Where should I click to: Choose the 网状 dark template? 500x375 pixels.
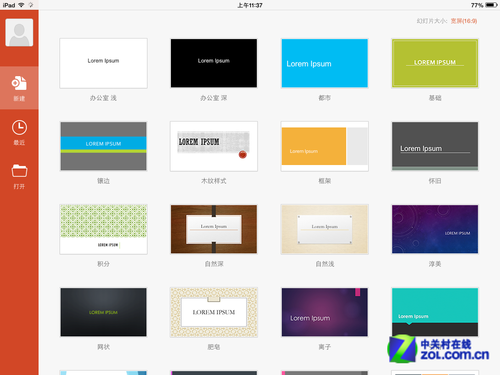click(103, 312)
